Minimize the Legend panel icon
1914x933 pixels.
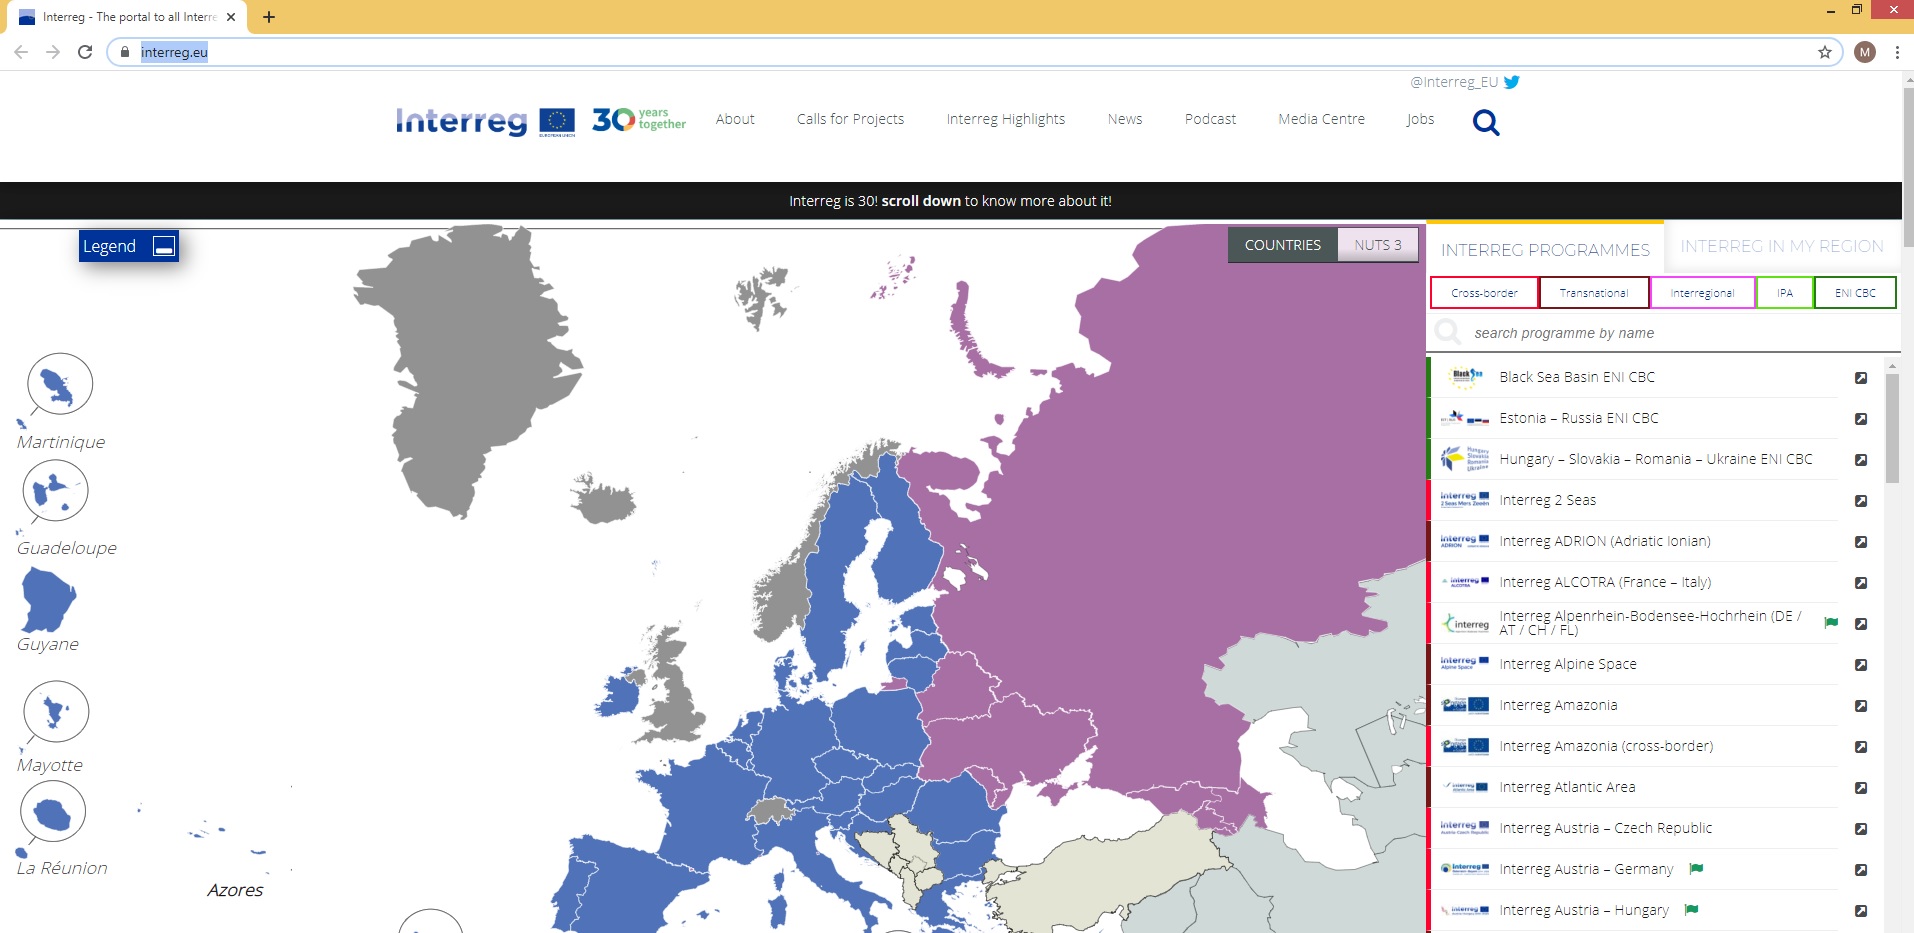point(164,246)
